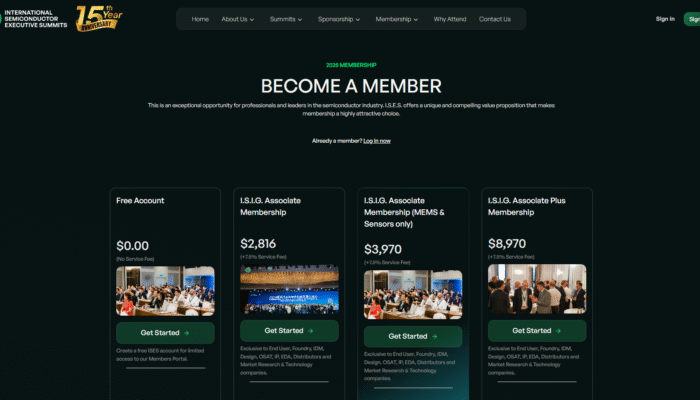
Task: Open the Why Attend page
Action: click(x=450, y=19)
